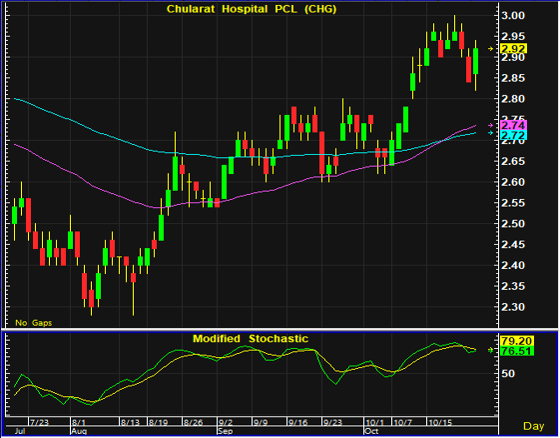The width and height of the screenshot is (560, 438).
Task: Click the Chularat Hospital PCL (CHG) title
Action: [252, 9]
